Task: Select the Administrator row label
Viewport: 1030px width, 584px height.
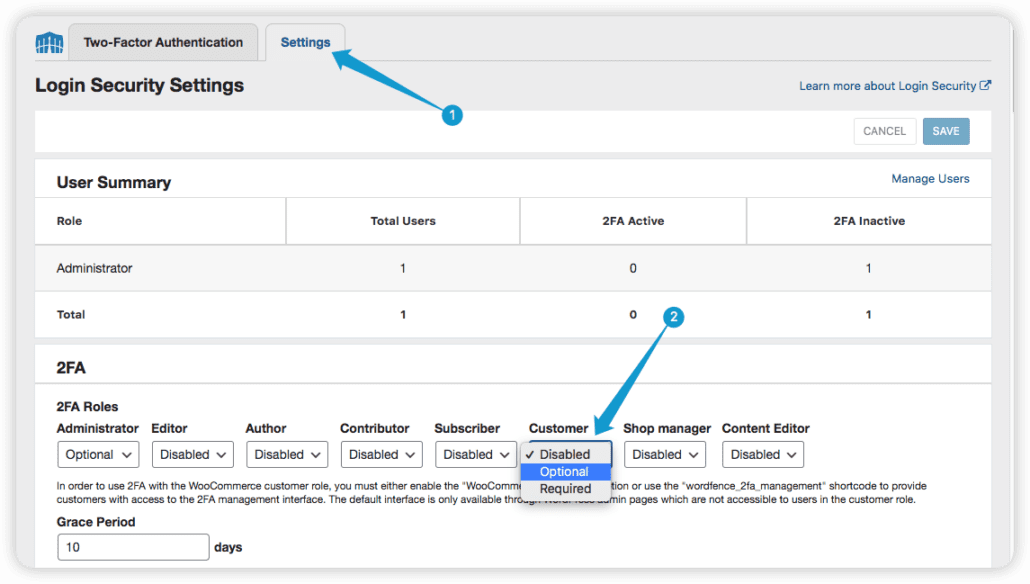Action: click(95, 268)
